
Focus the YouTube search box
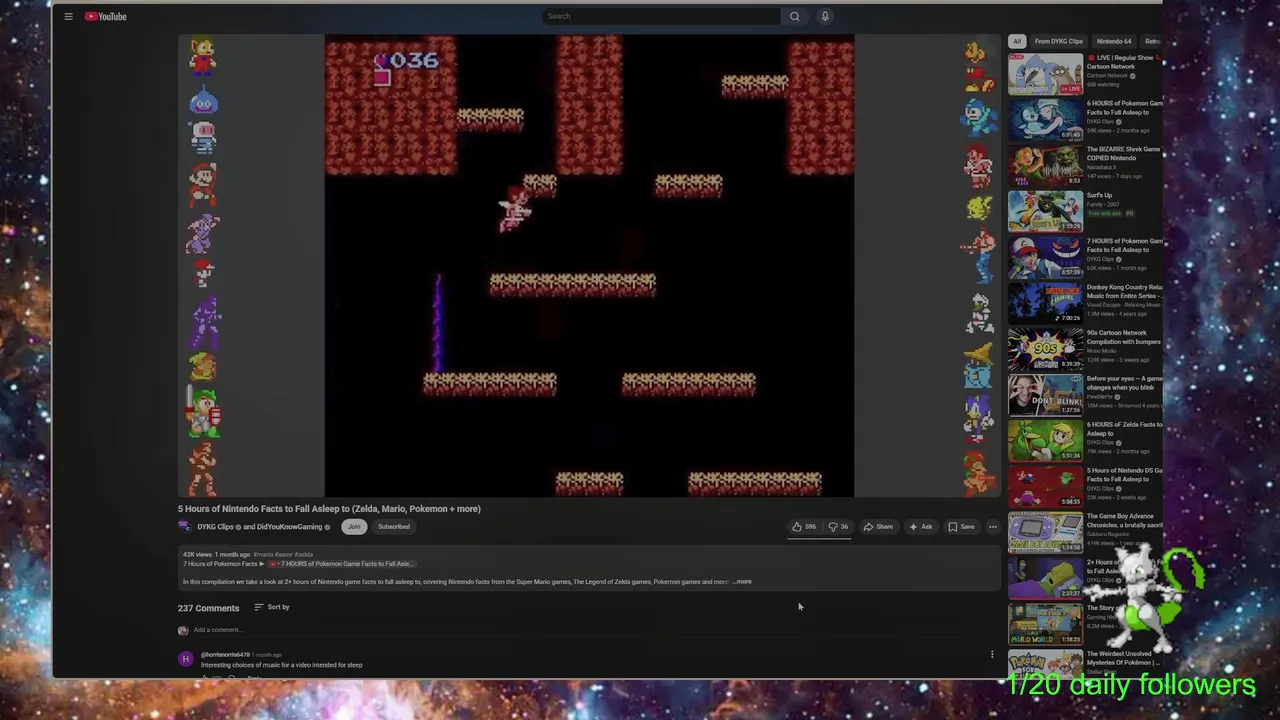pos(661,16)
